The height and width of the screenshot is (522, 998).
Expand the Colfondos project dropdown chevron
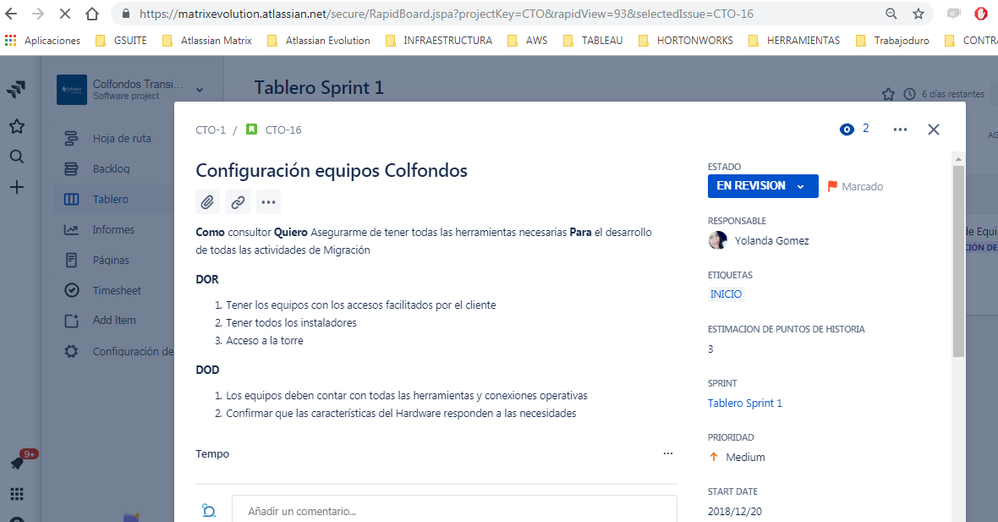click(200, 90)
